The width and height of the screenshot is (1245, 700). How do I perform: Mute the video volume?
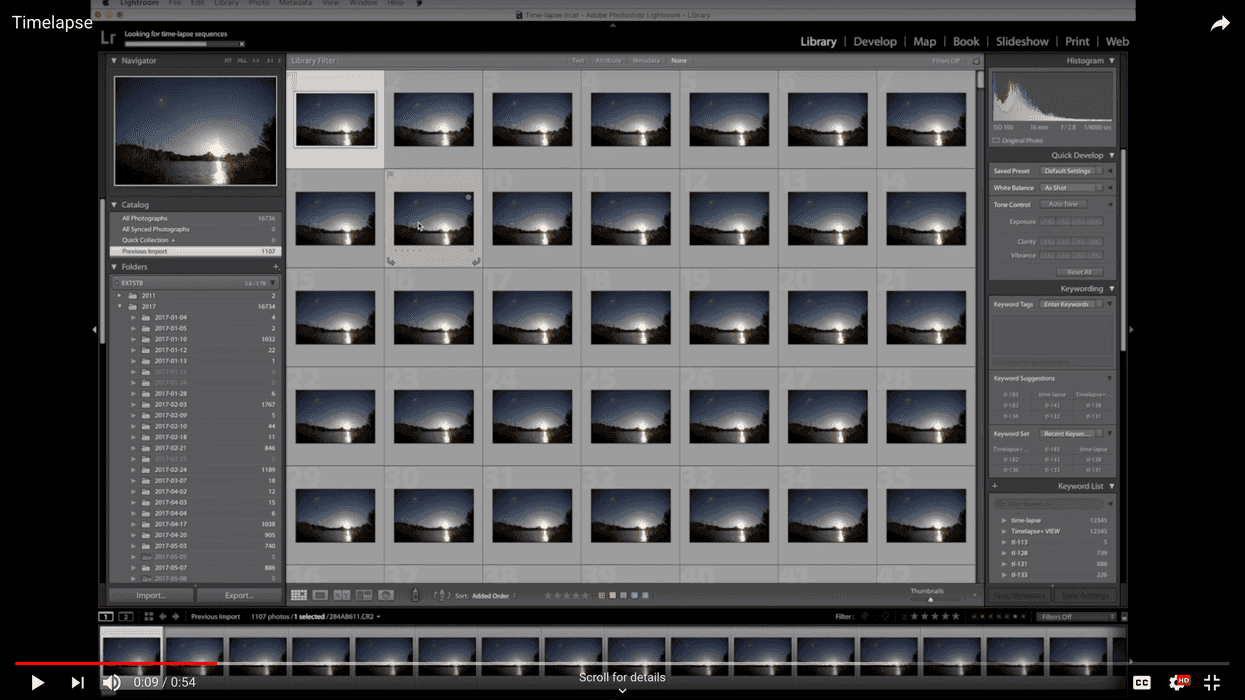pos(112,682)
